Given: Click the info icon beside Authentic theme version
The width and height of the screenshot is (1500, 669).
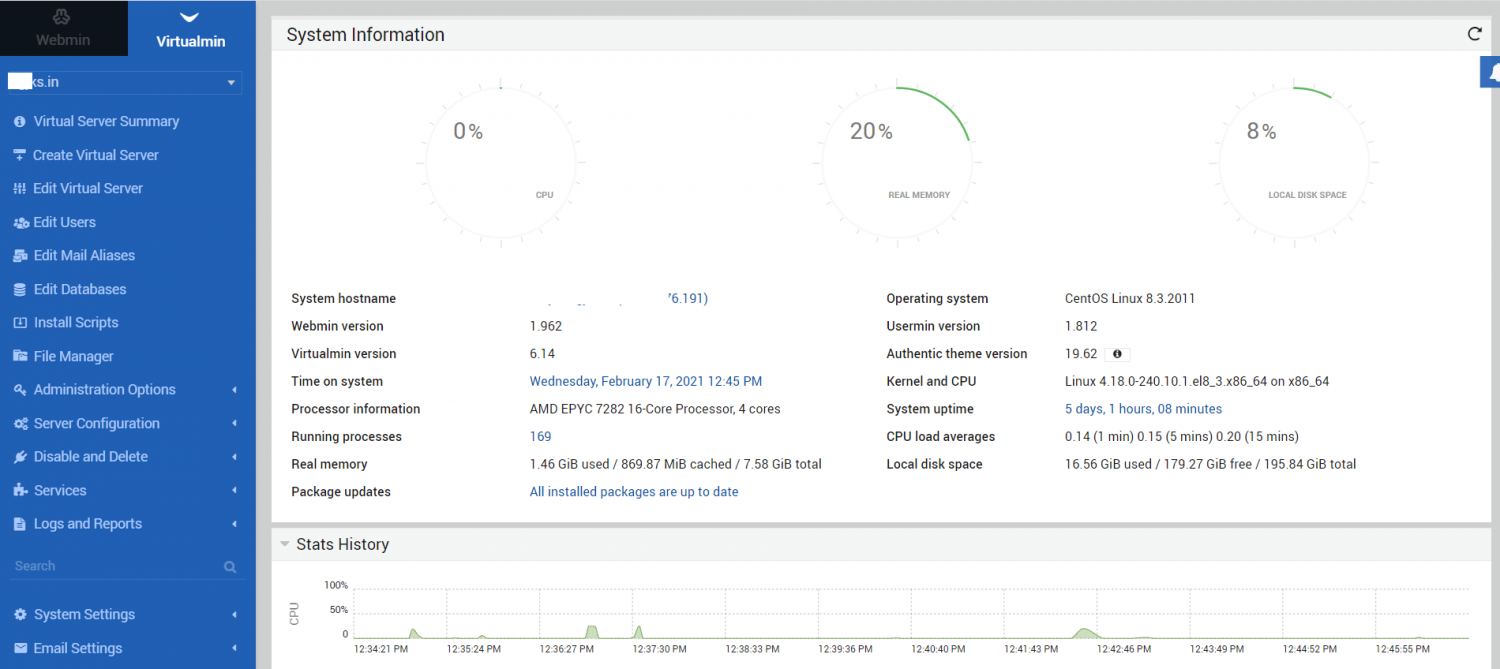Looking at the screenshot, I should pos(1118,353).
